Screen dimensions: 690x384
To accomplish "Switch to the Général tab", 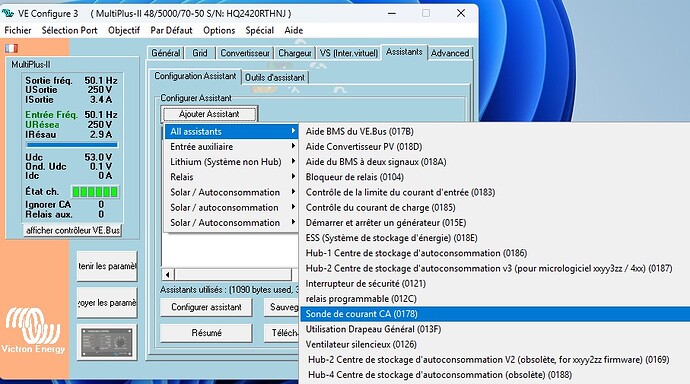I will pos(165,53).
